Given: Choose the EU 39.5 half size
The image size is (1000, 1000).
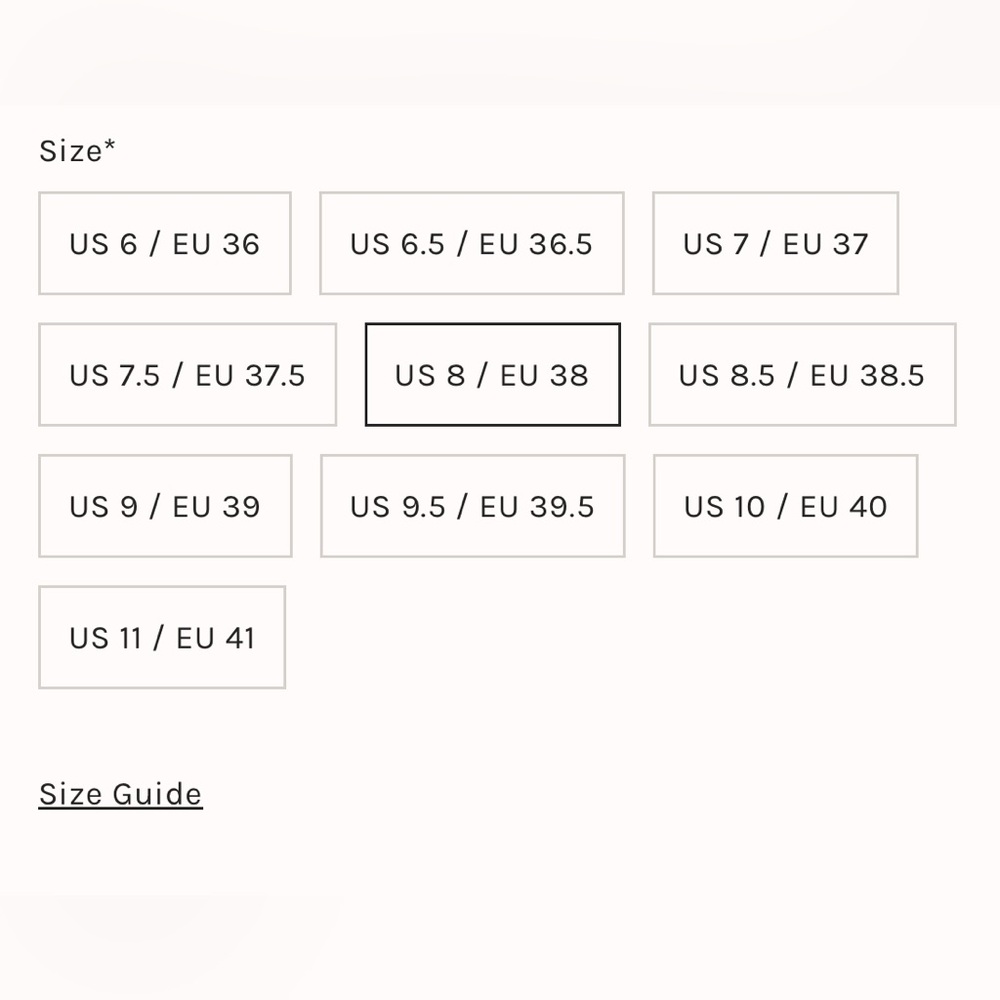Looking at the screenshot, I should (x=473, y=506).
